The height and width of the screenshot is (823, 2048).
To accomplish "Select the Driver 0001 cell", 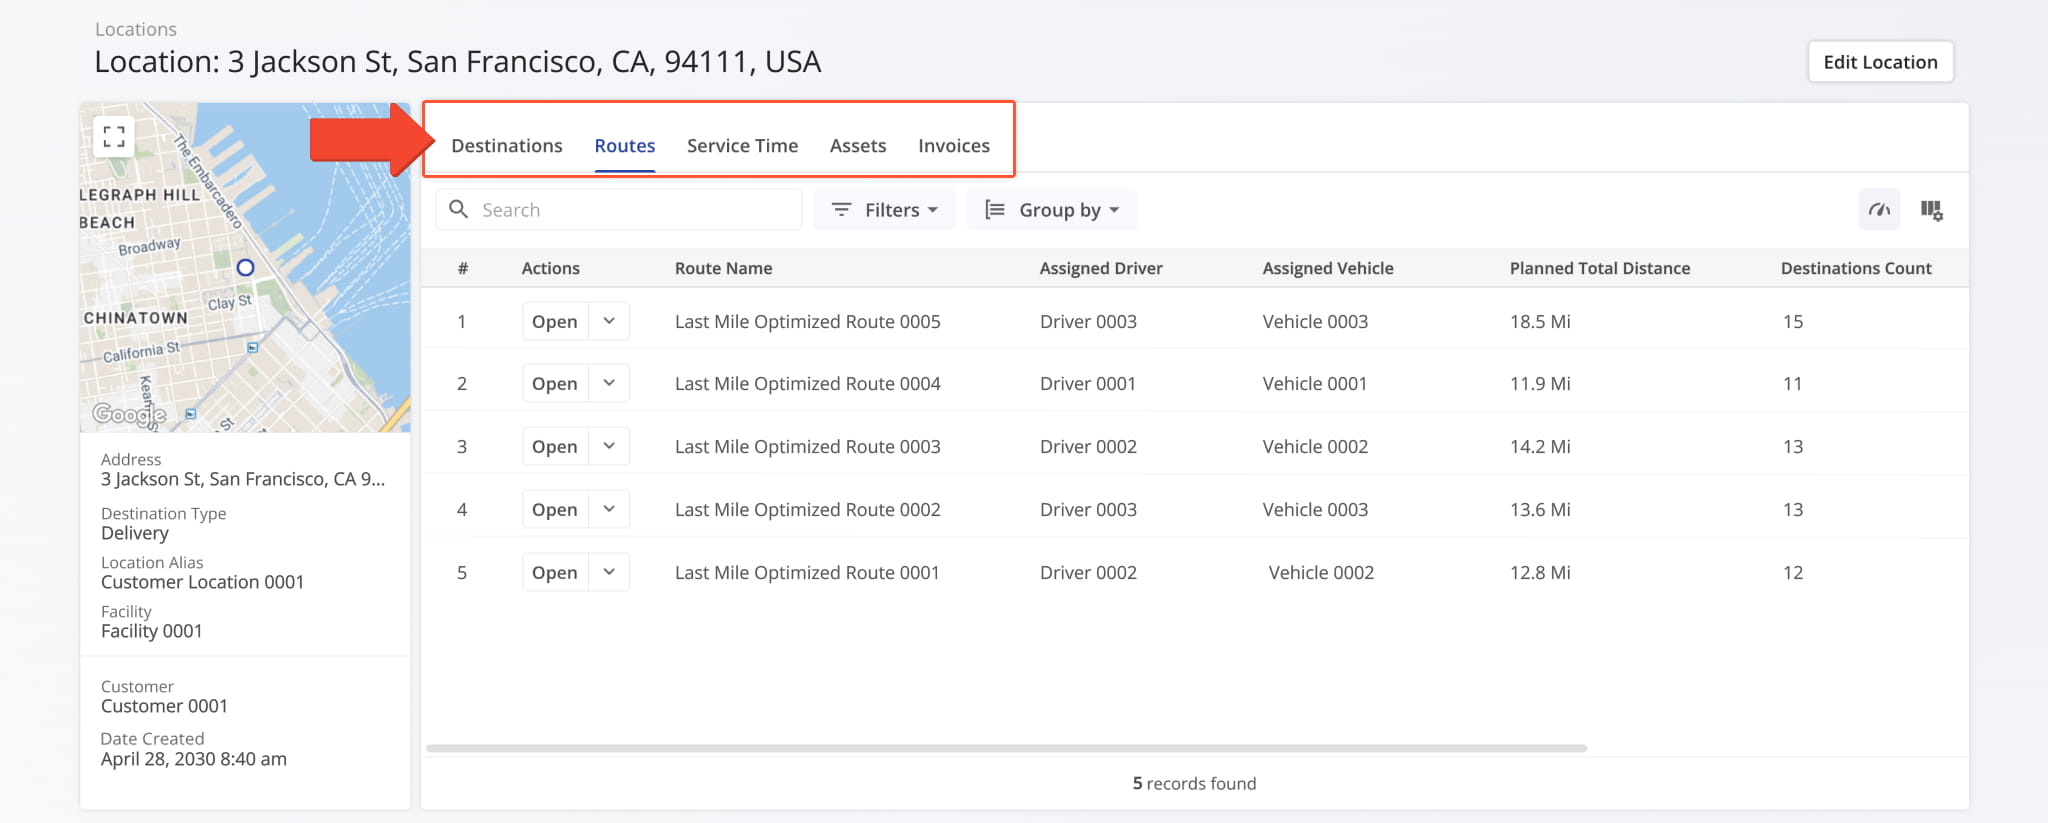I will pyautogui.click(x=1088, y=383).
